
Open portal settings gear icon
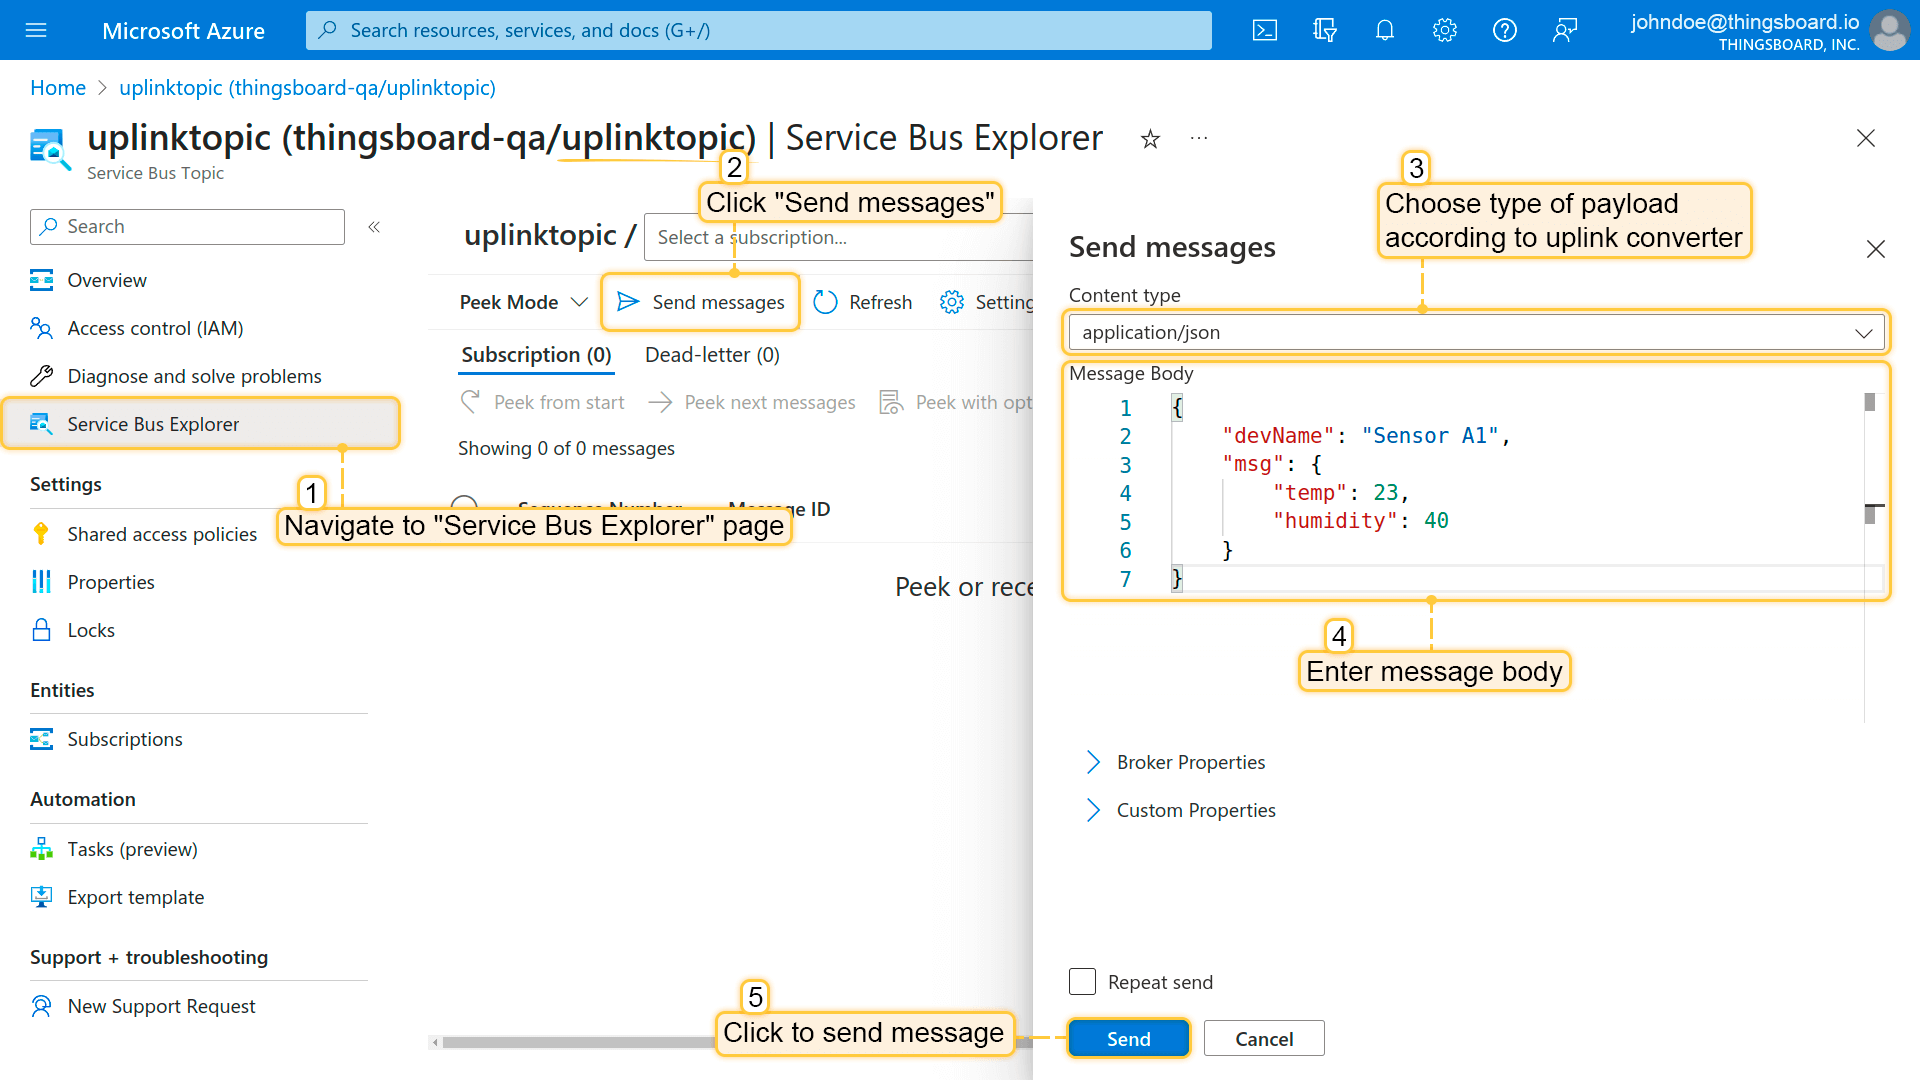[x=1445, y=30]
